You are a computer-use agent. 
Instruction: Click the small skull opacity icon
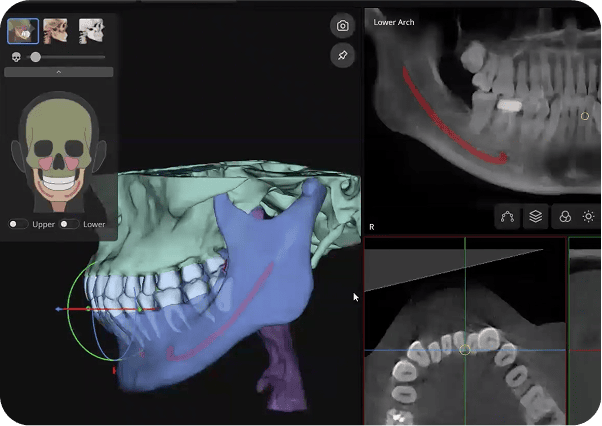(15, 58)
